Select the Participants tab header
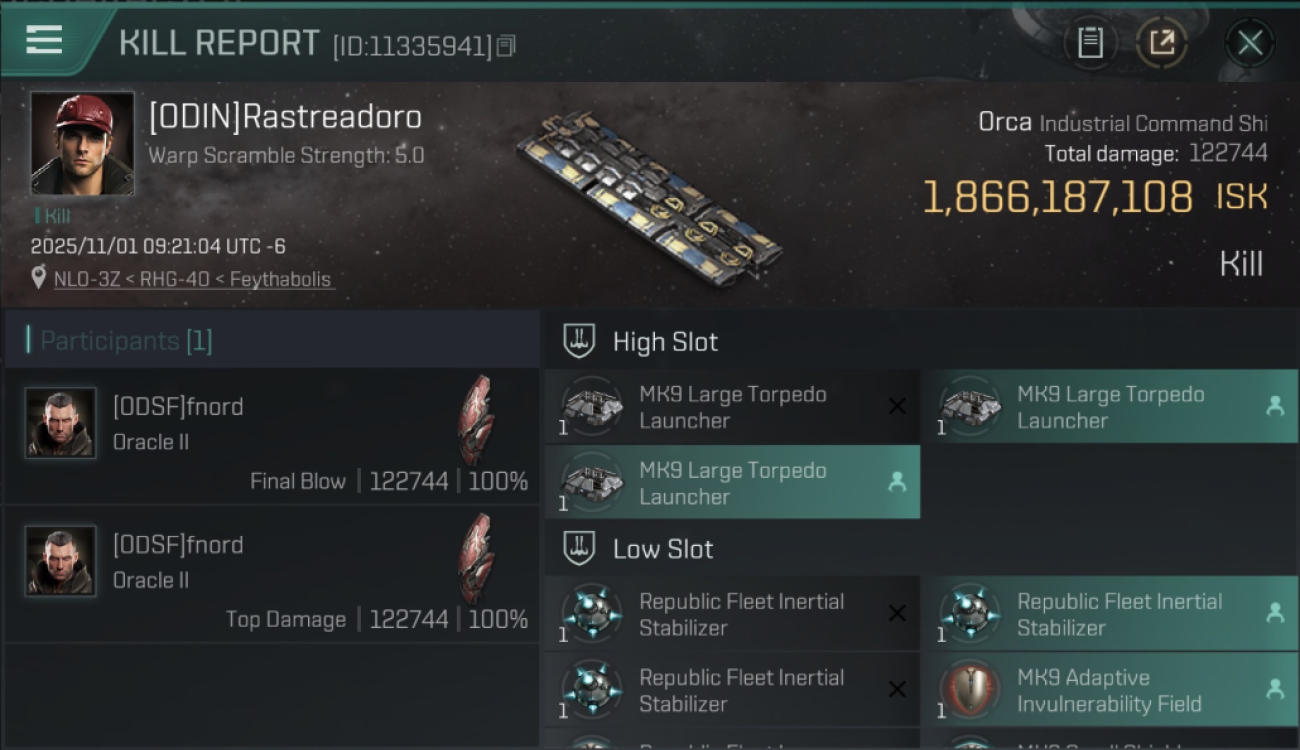The height and width of the screenshot is (750, 1300). tap(126, 341)
